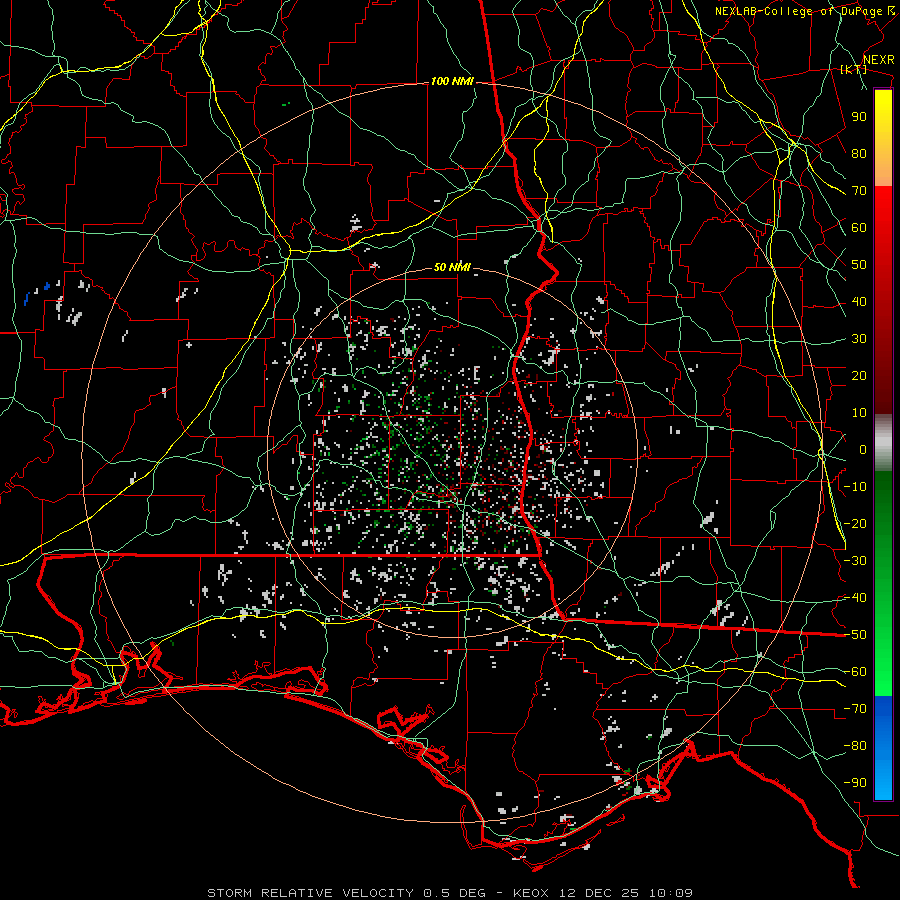Click the "50 NMI" range ring label
The width and height of the screenshot is (900, 900).
pos(452,267)
